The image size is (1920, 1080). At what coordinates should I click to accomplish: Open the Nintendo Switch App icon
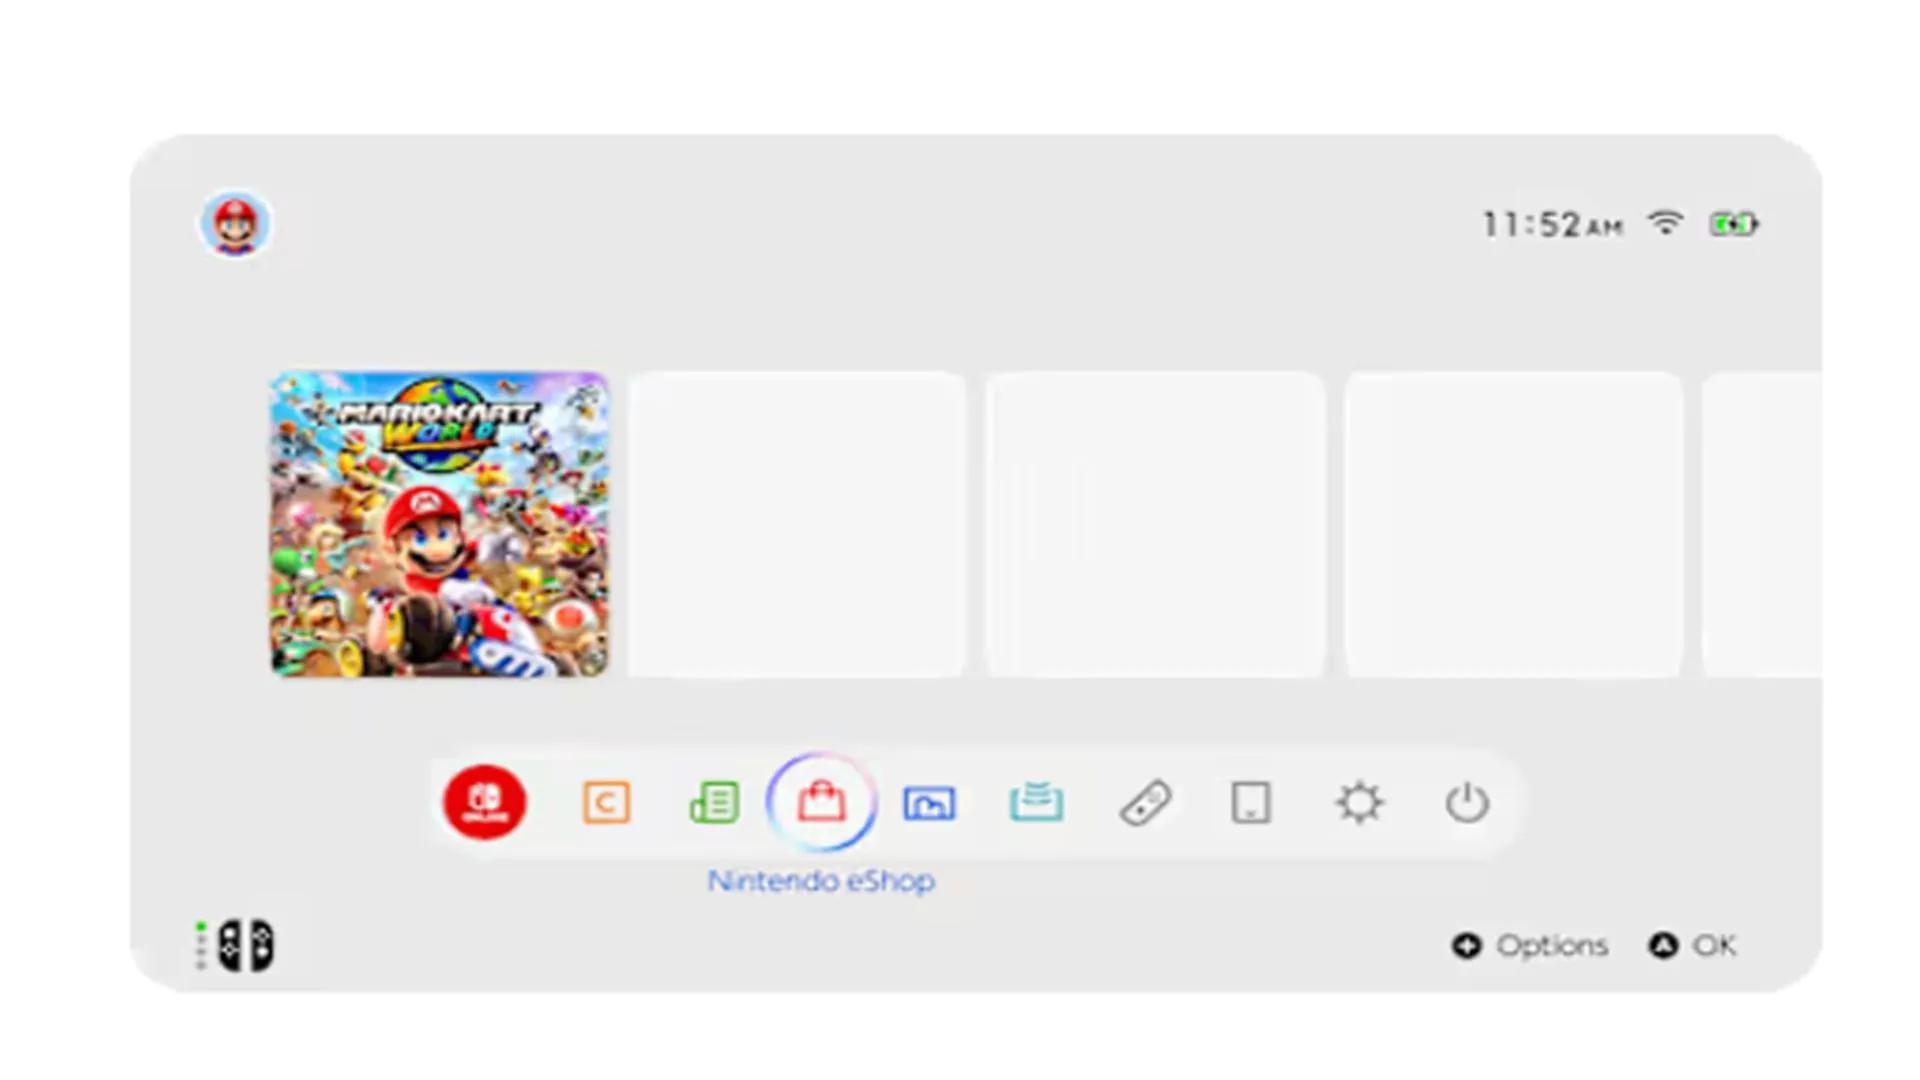pyautogui.click(x=1250, y=802)
